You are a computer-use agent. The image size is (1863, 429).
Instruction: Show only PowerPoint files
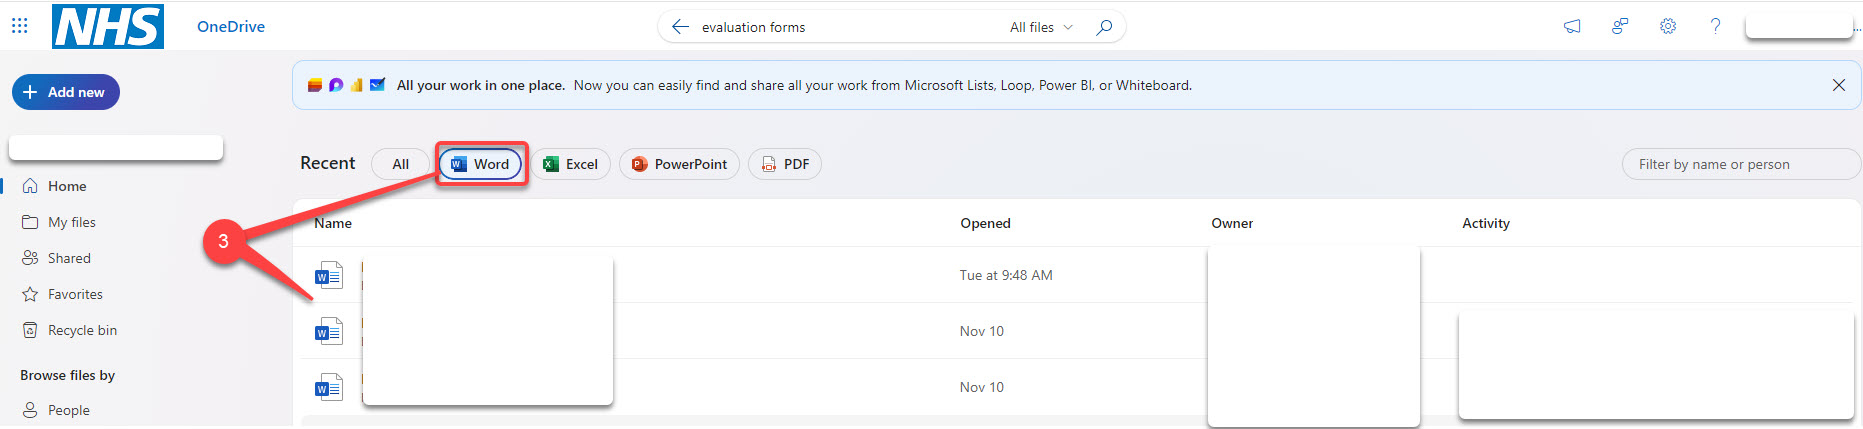pyautogui.click(x=679, y=164)
